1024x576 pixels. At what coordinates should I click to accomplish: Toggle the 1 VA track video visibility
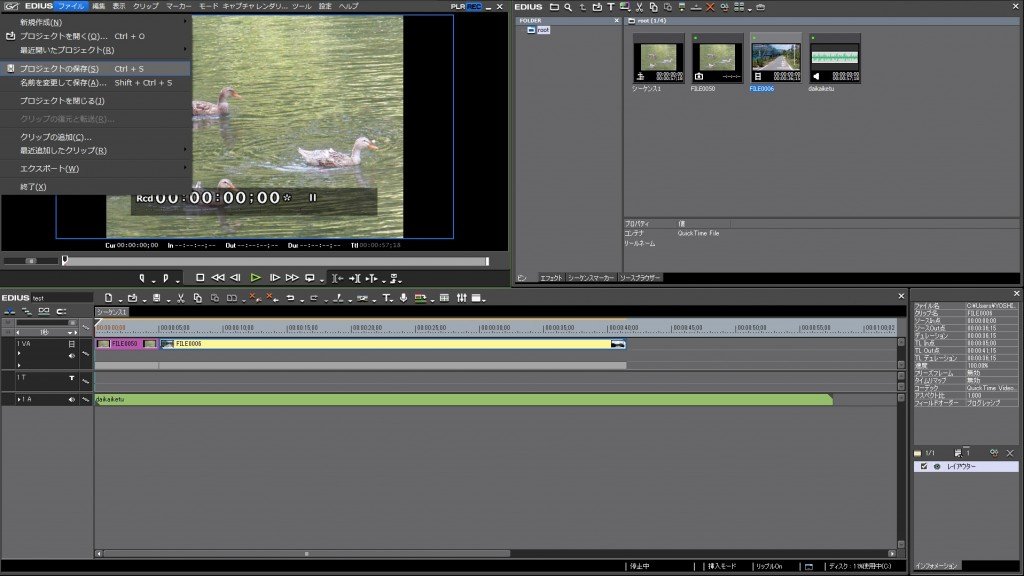[x=72, y=344]
